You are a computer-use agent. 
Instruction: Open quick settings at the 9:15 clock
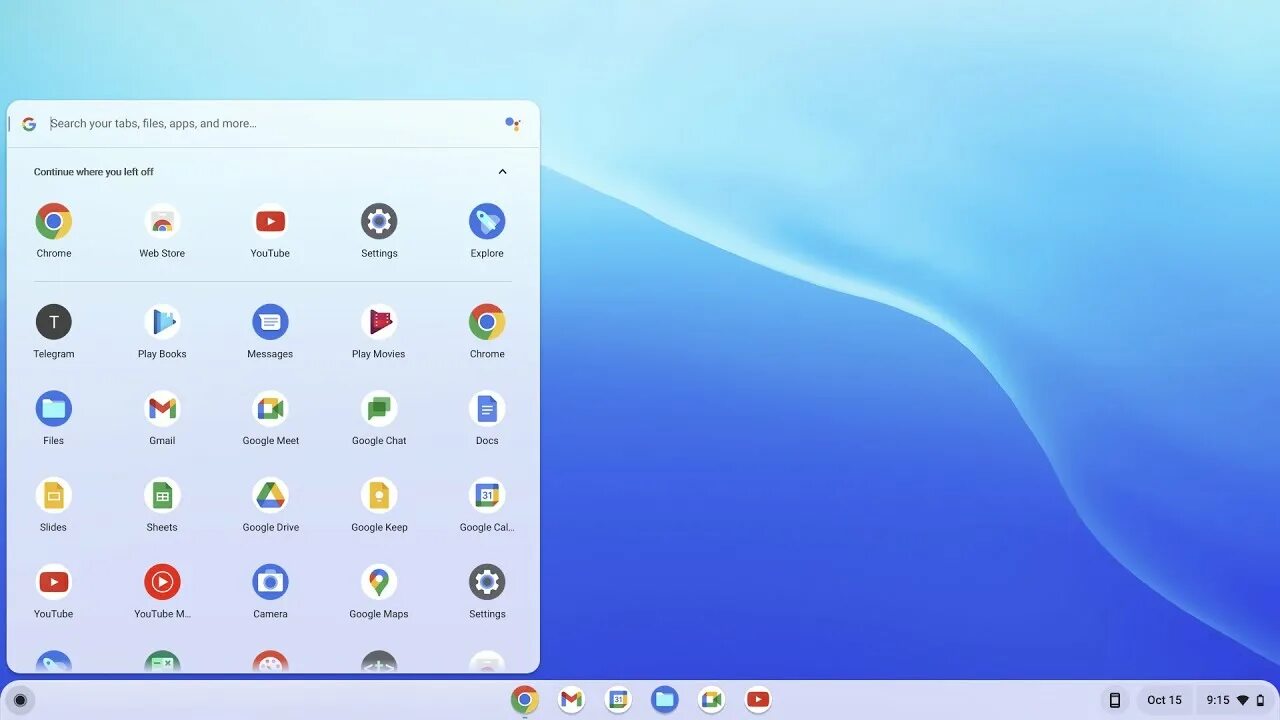pyautogui.click(x=1236, y=700)
